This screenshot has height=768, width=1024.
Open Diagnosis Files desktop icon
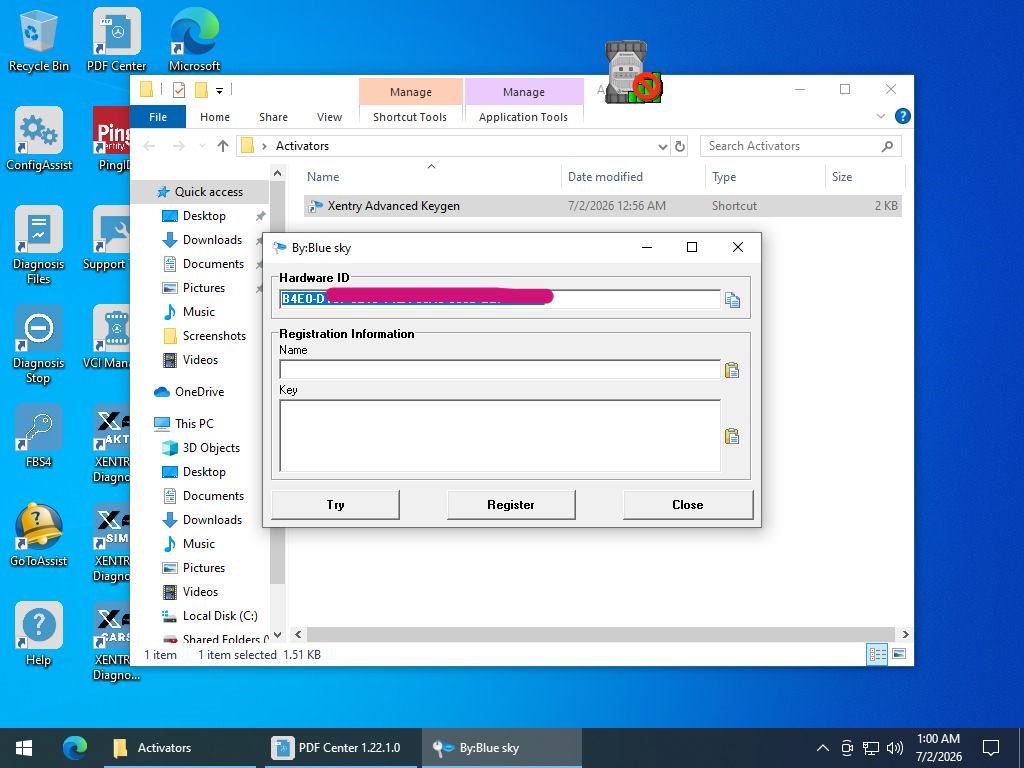coord(39,245)
